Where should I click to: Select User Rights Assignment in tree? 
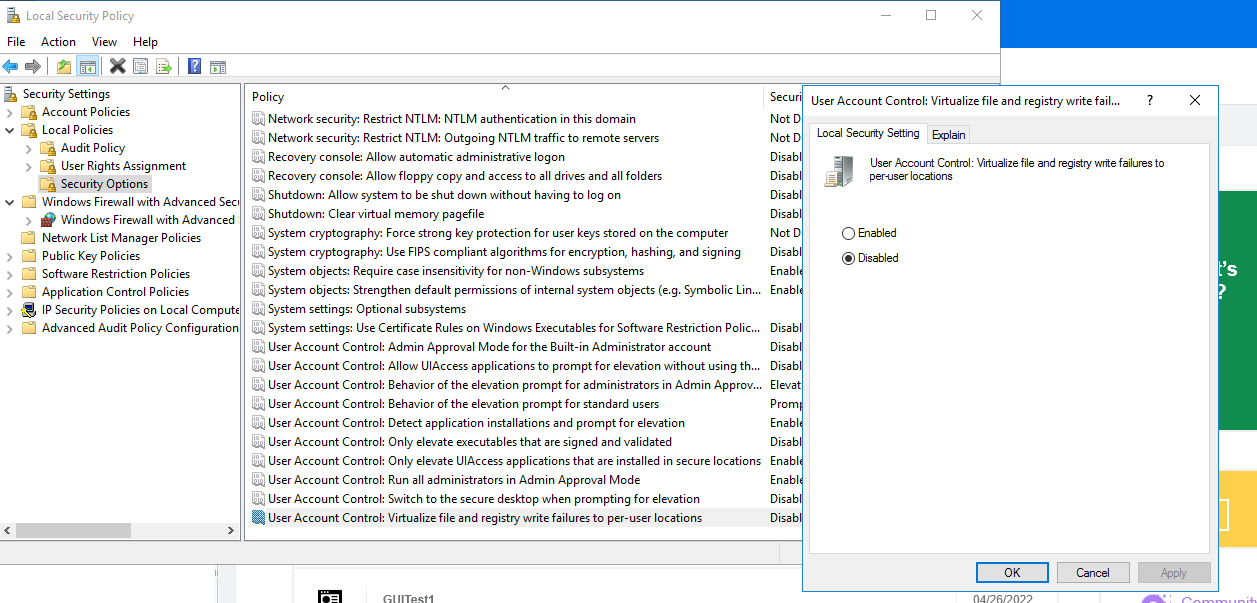123,166
